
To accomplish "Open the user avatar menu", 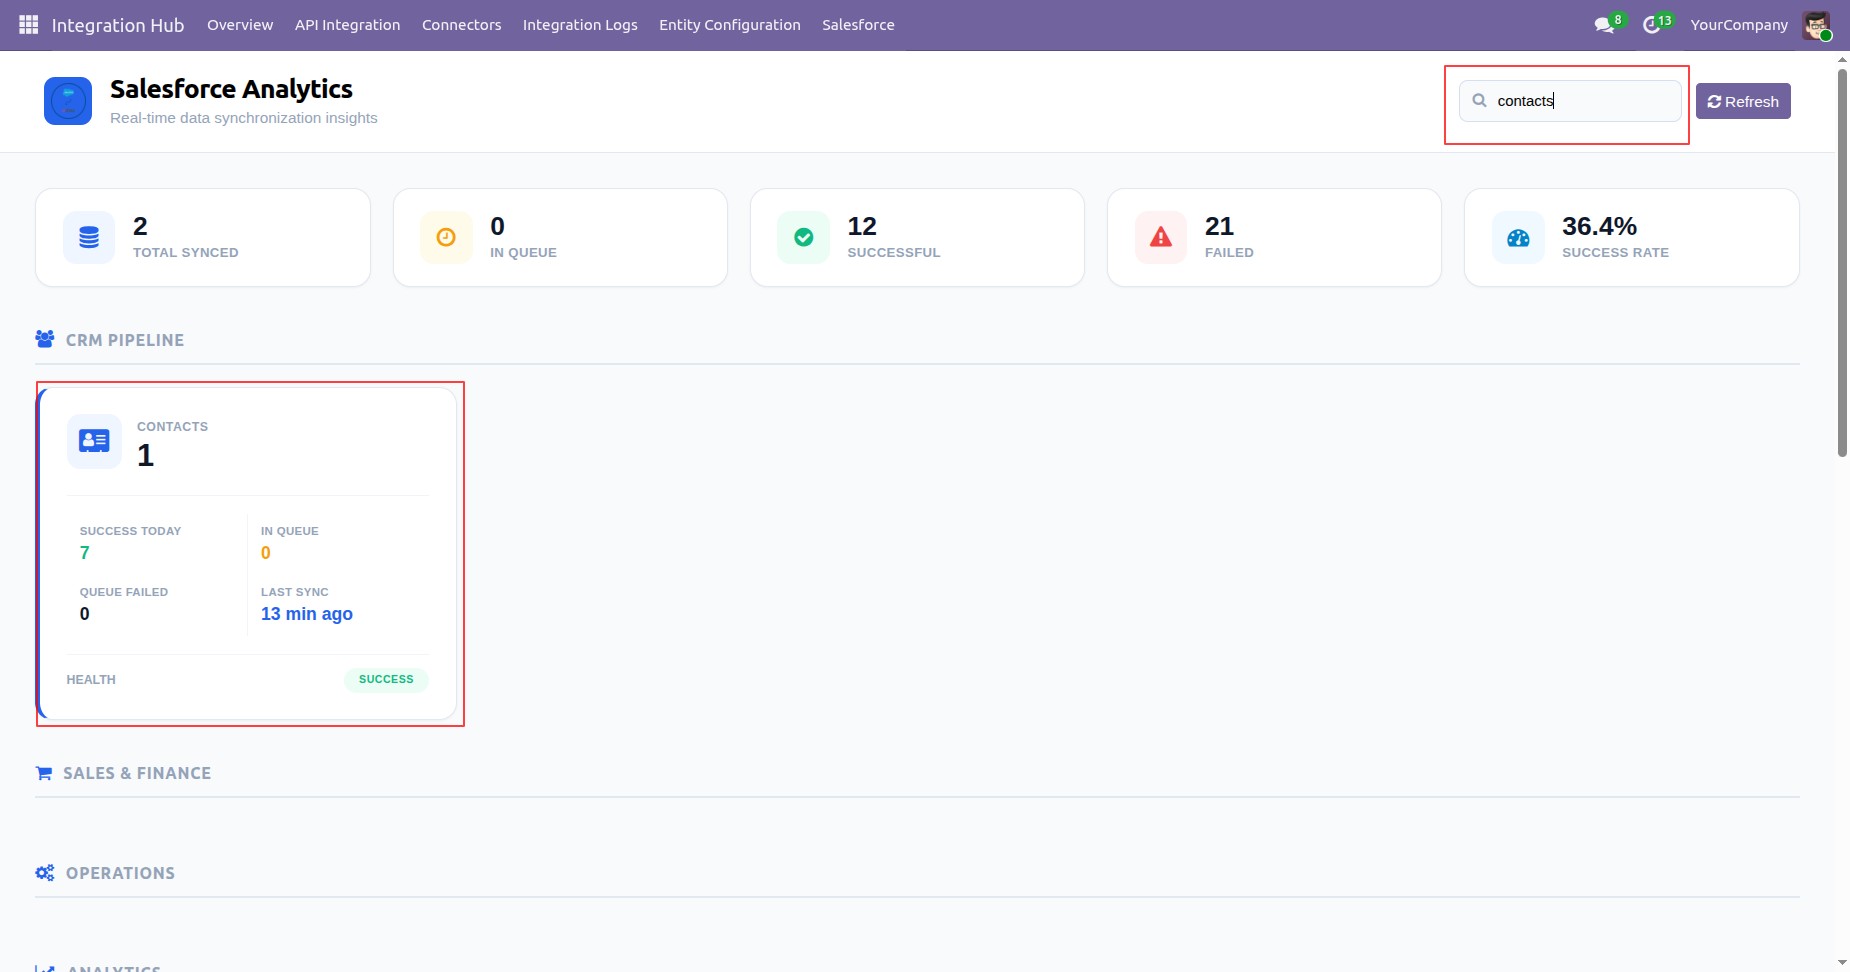I will [x=1816, y=25].
